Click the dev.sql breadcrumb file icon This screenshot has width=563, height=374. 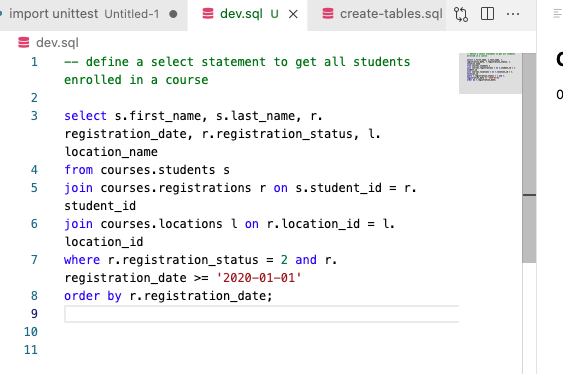(x=24, y=42)
